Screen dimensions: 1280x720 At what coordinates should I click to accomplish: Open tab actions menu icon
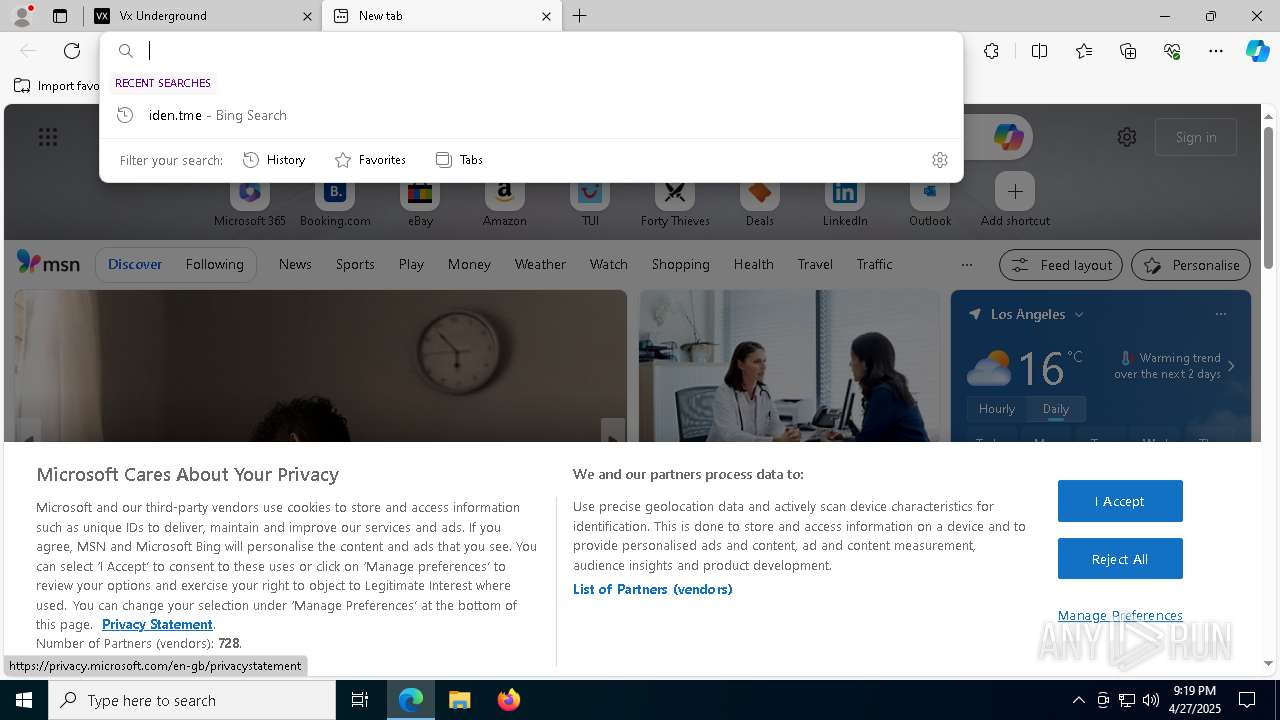pyautogui.click(x=60, y=16)
